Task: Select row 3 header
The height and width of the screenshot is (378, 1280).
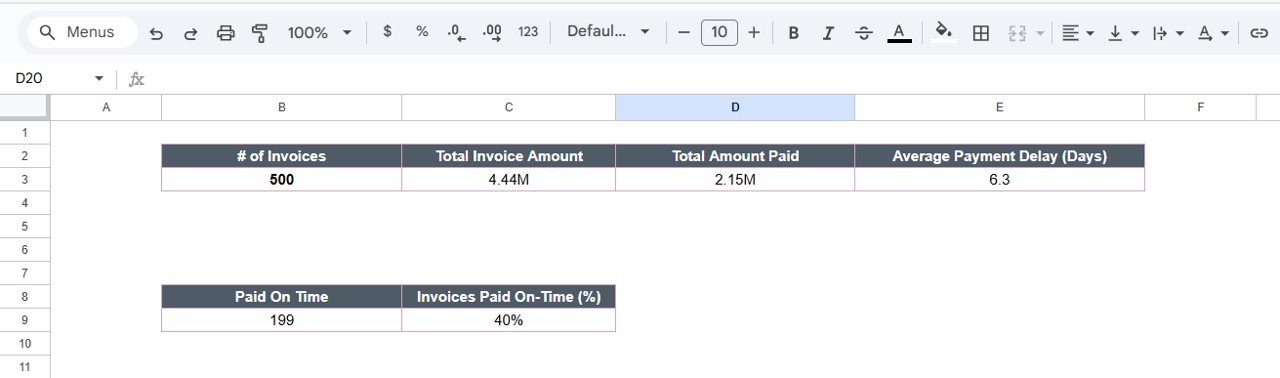Action: point(25,180)
